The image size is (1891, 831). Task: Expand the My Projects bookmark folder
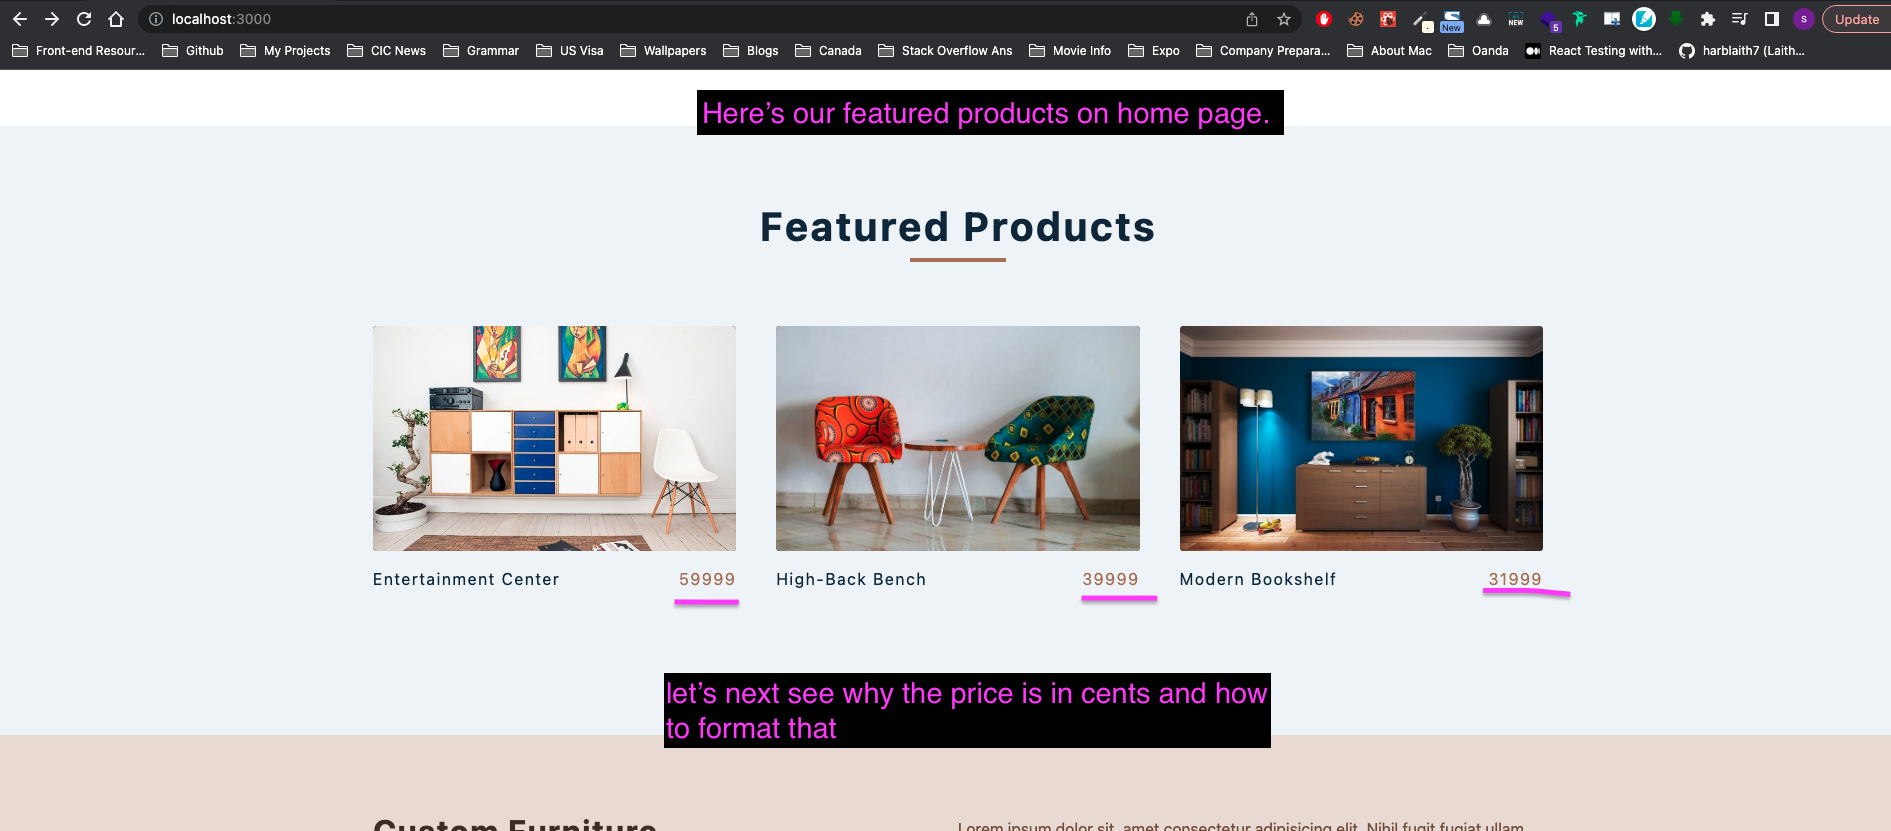286,51
